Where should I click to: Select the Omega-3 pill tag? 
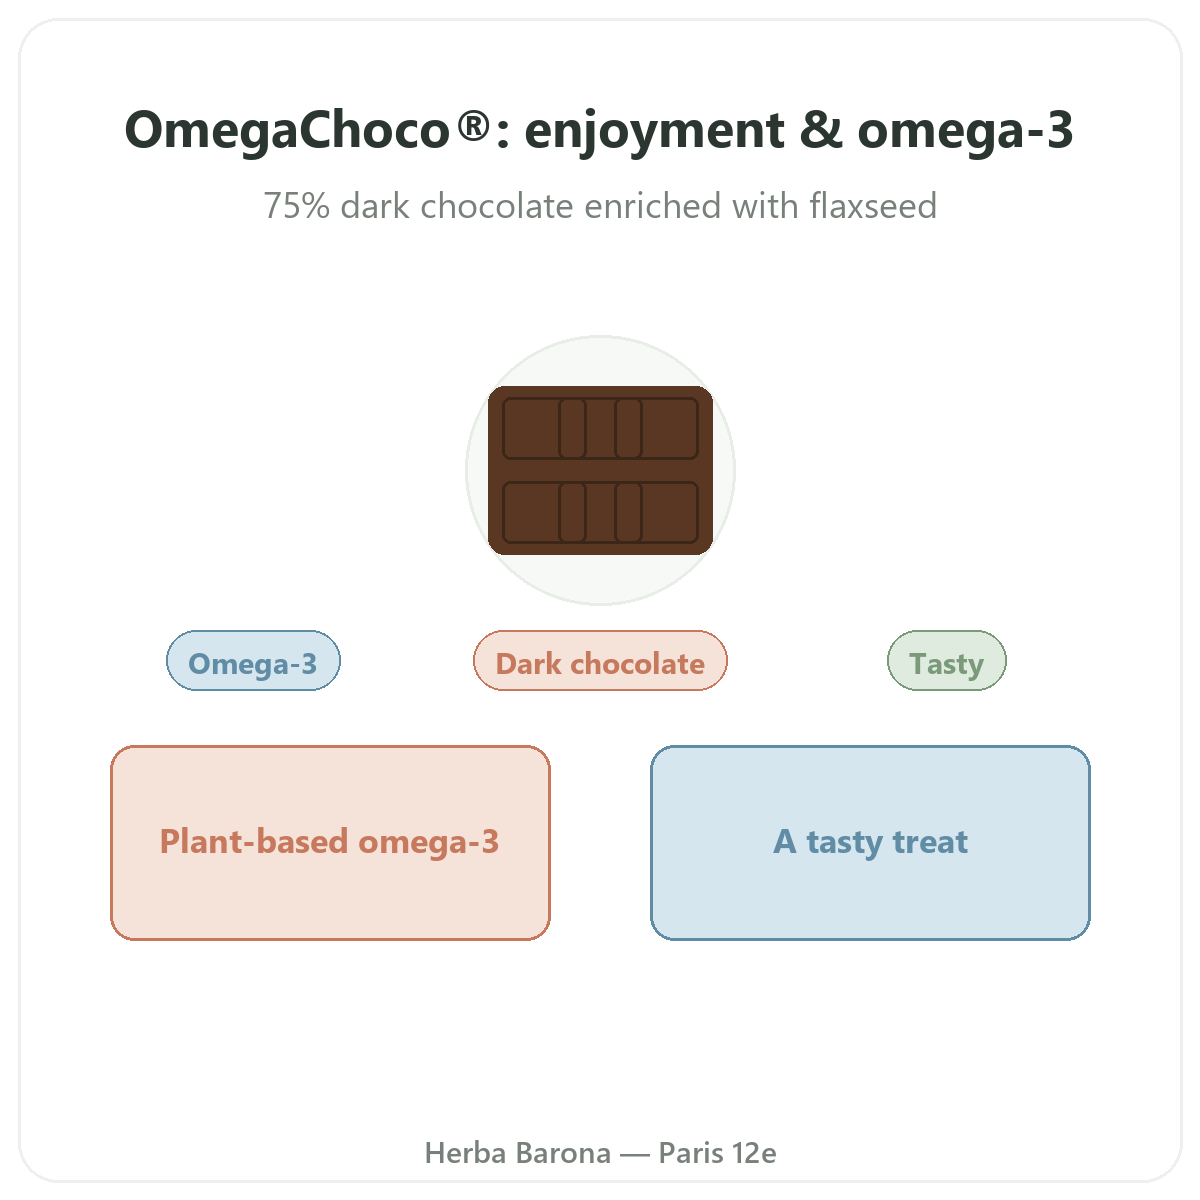(x=253, y=661)
